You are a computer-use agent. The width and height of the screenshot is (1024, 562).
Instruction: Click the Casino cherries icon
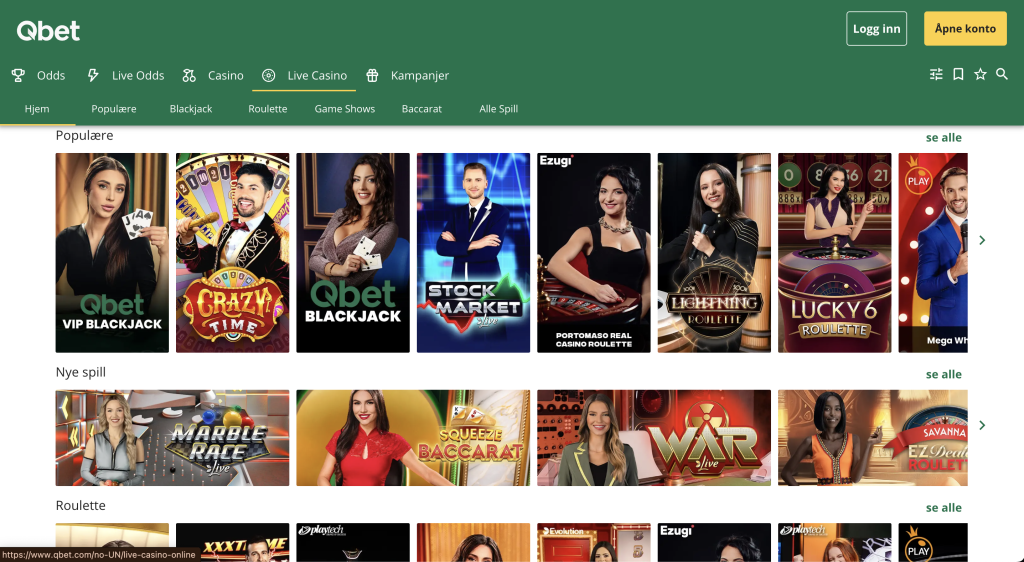pyautogui.click(x=189, y=76)
